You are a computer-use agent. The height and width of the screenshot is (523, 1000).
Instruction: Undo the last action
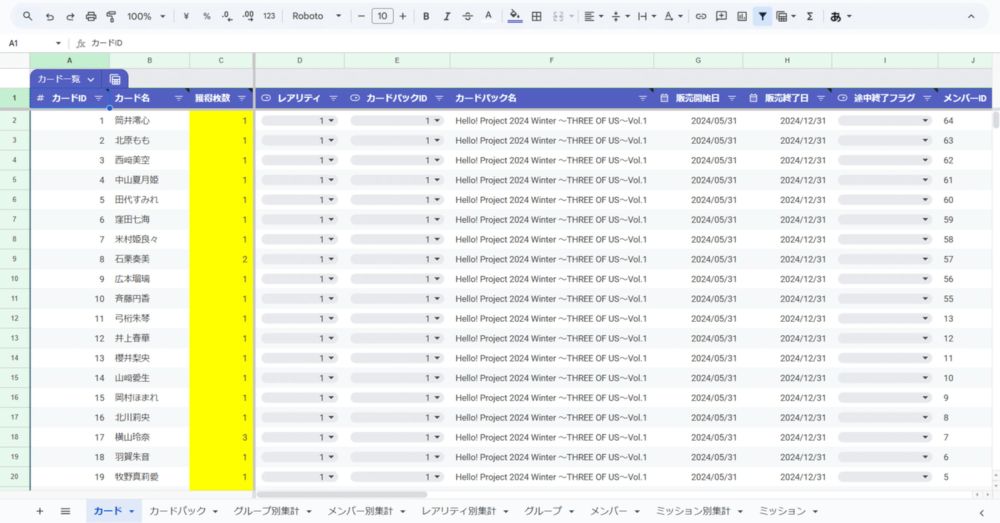pyautogui.click(x=49, y=17)
